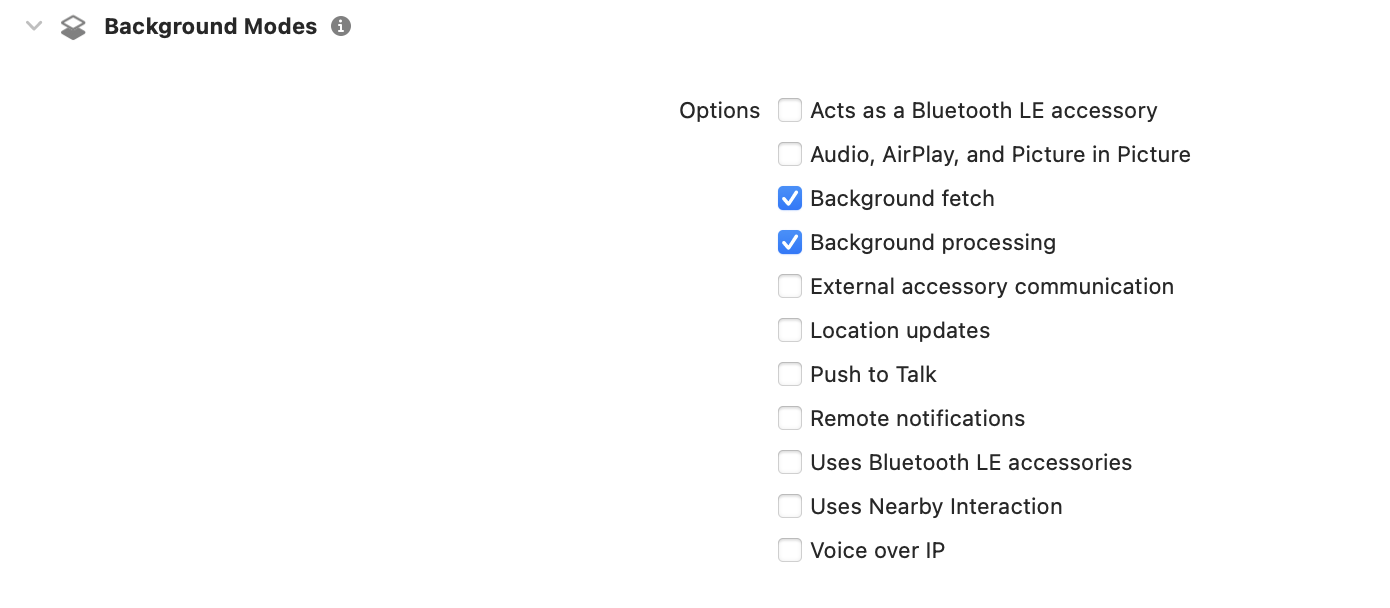Screen dimensions: 1390x608
Task: Check the Voice over IP option
Action: tap(790, 550)
